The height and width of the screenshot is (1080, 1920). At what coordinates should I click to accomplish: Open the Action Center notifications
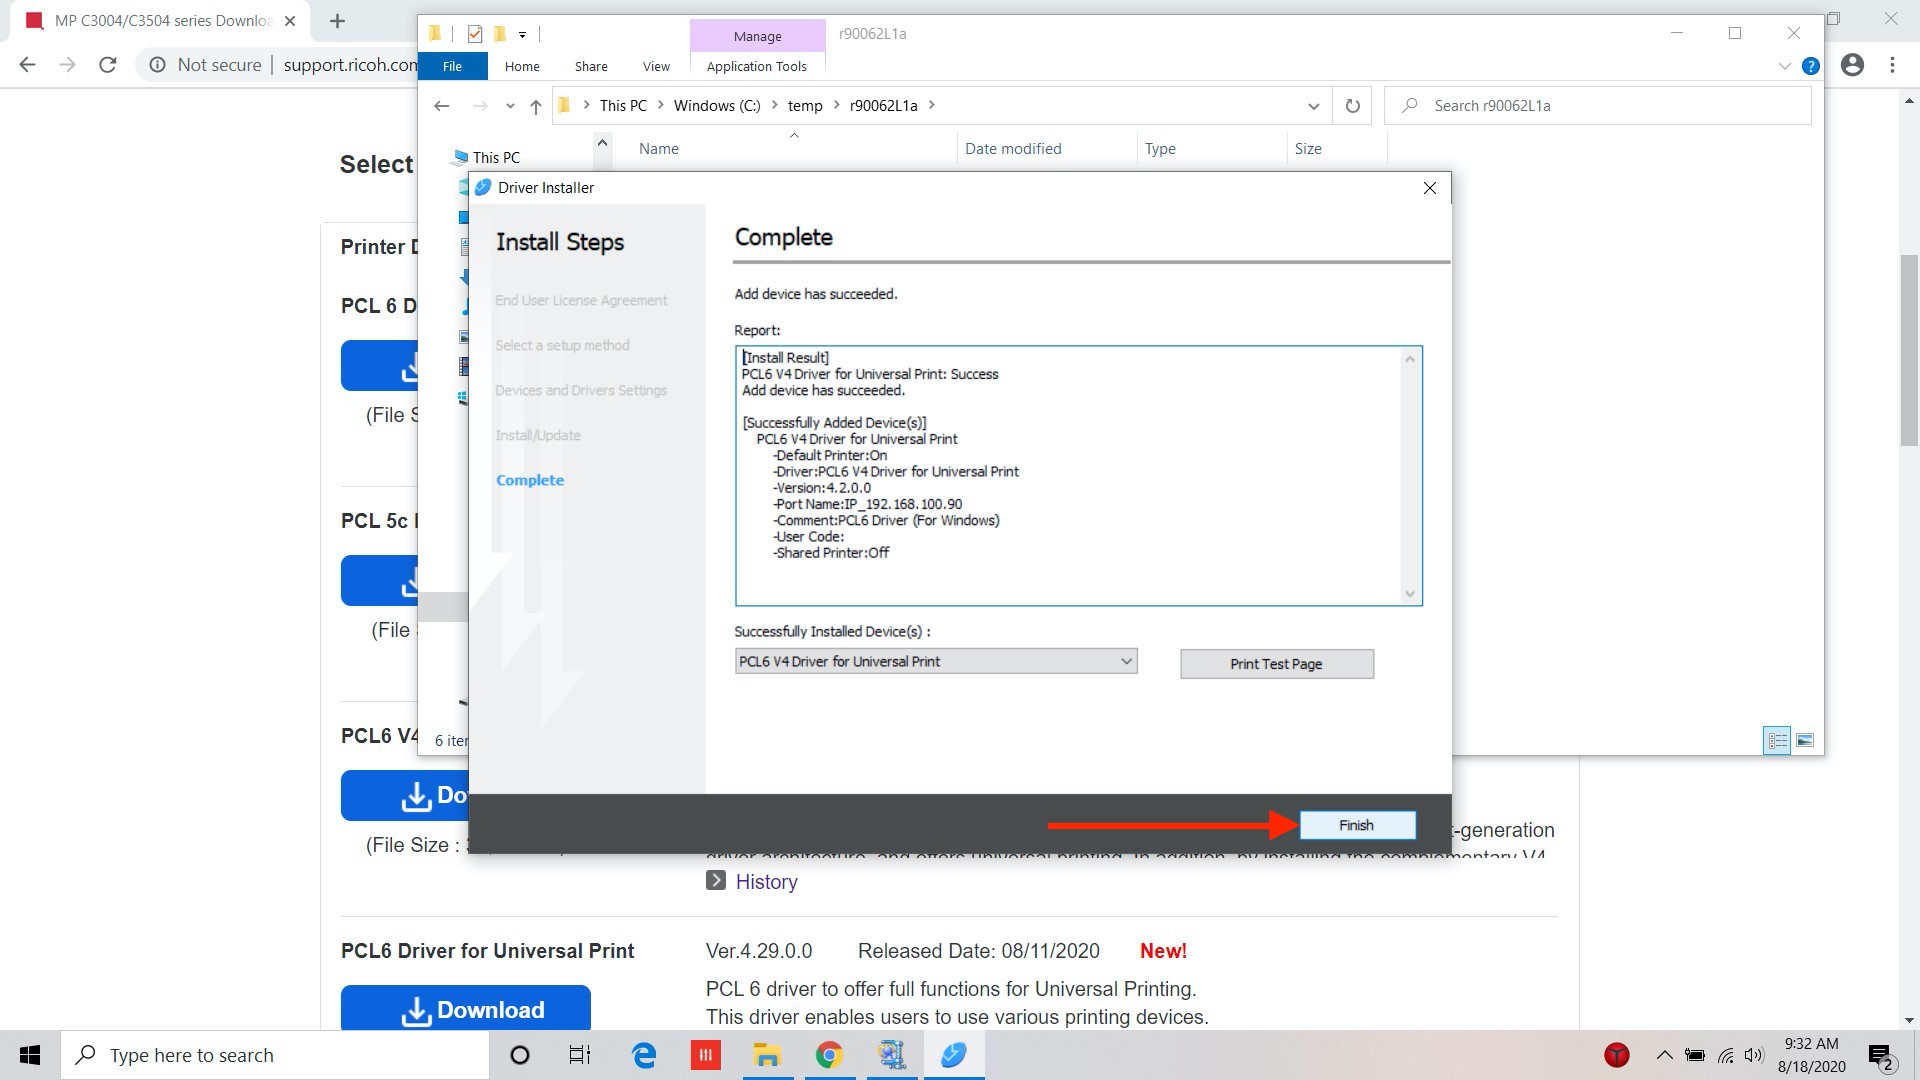pos(1881,1056)
